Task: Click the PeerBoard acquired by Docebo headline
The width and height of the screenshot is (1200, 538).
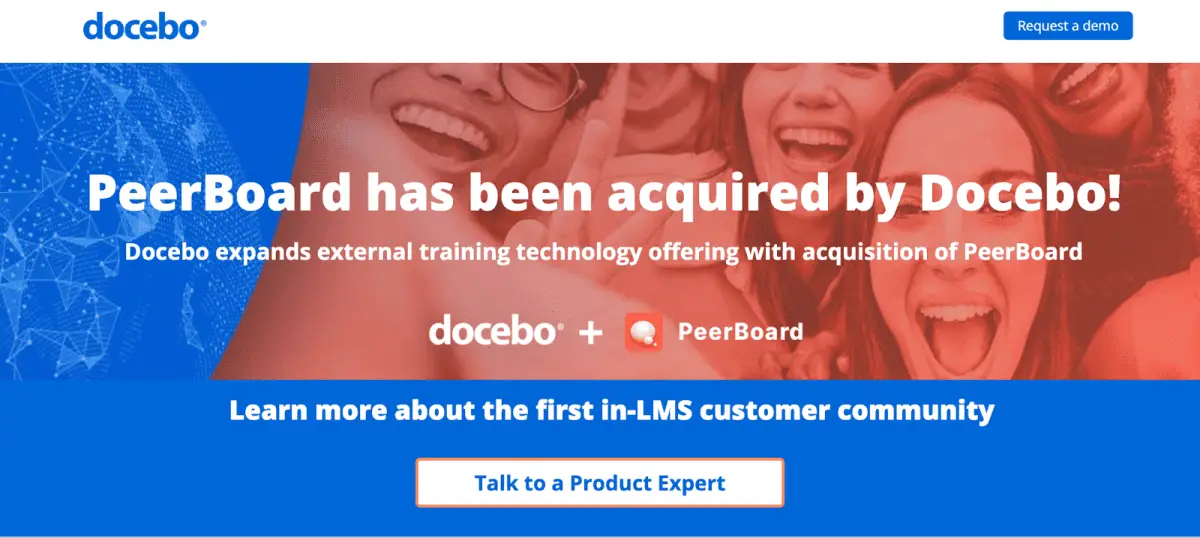Action: (x=604, y=193)
